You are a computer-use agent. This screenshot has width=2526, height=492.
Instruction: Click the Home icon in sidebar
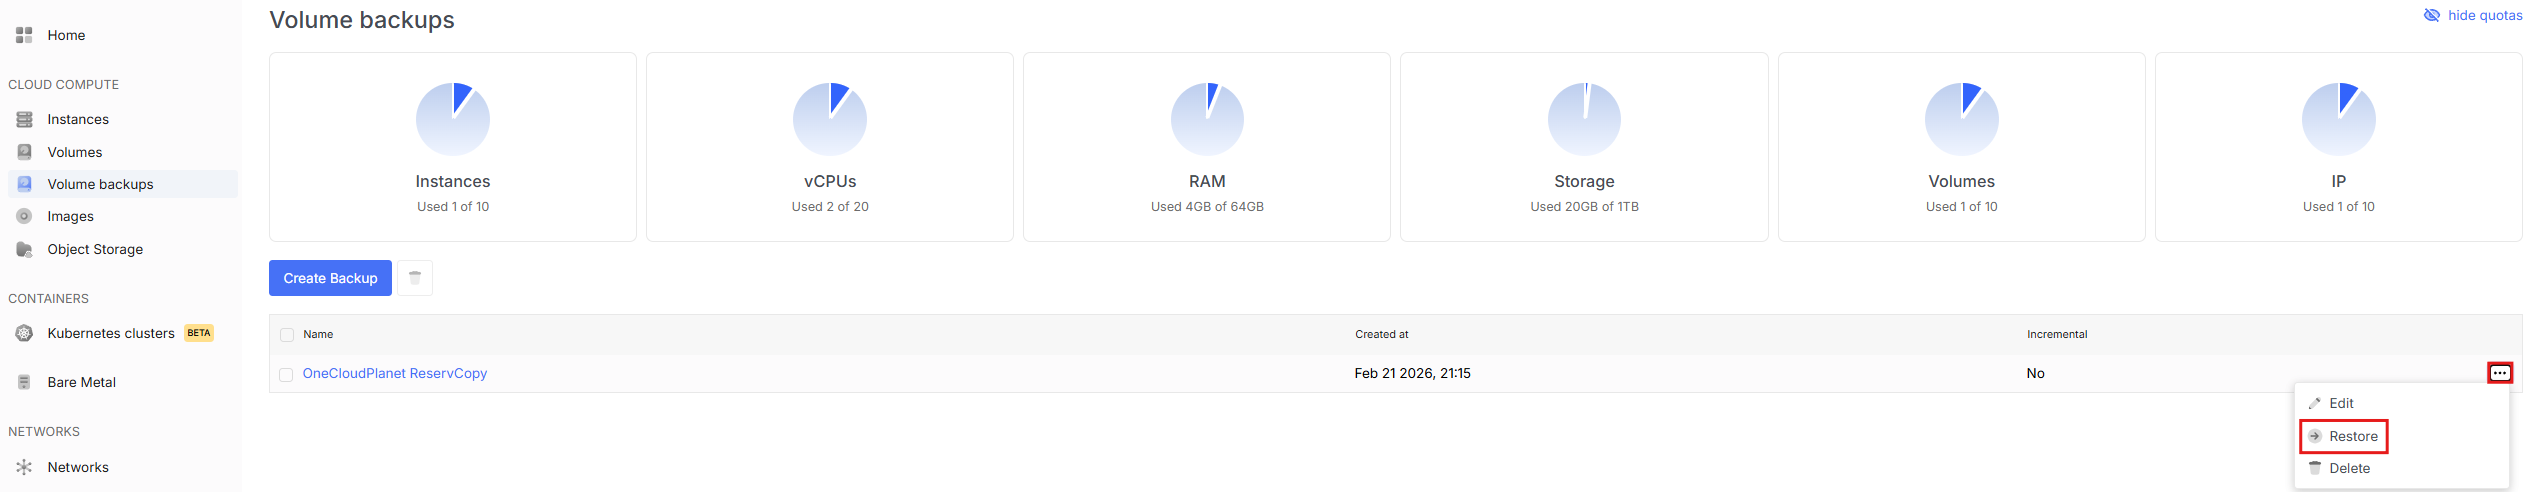tap(24, 35)
